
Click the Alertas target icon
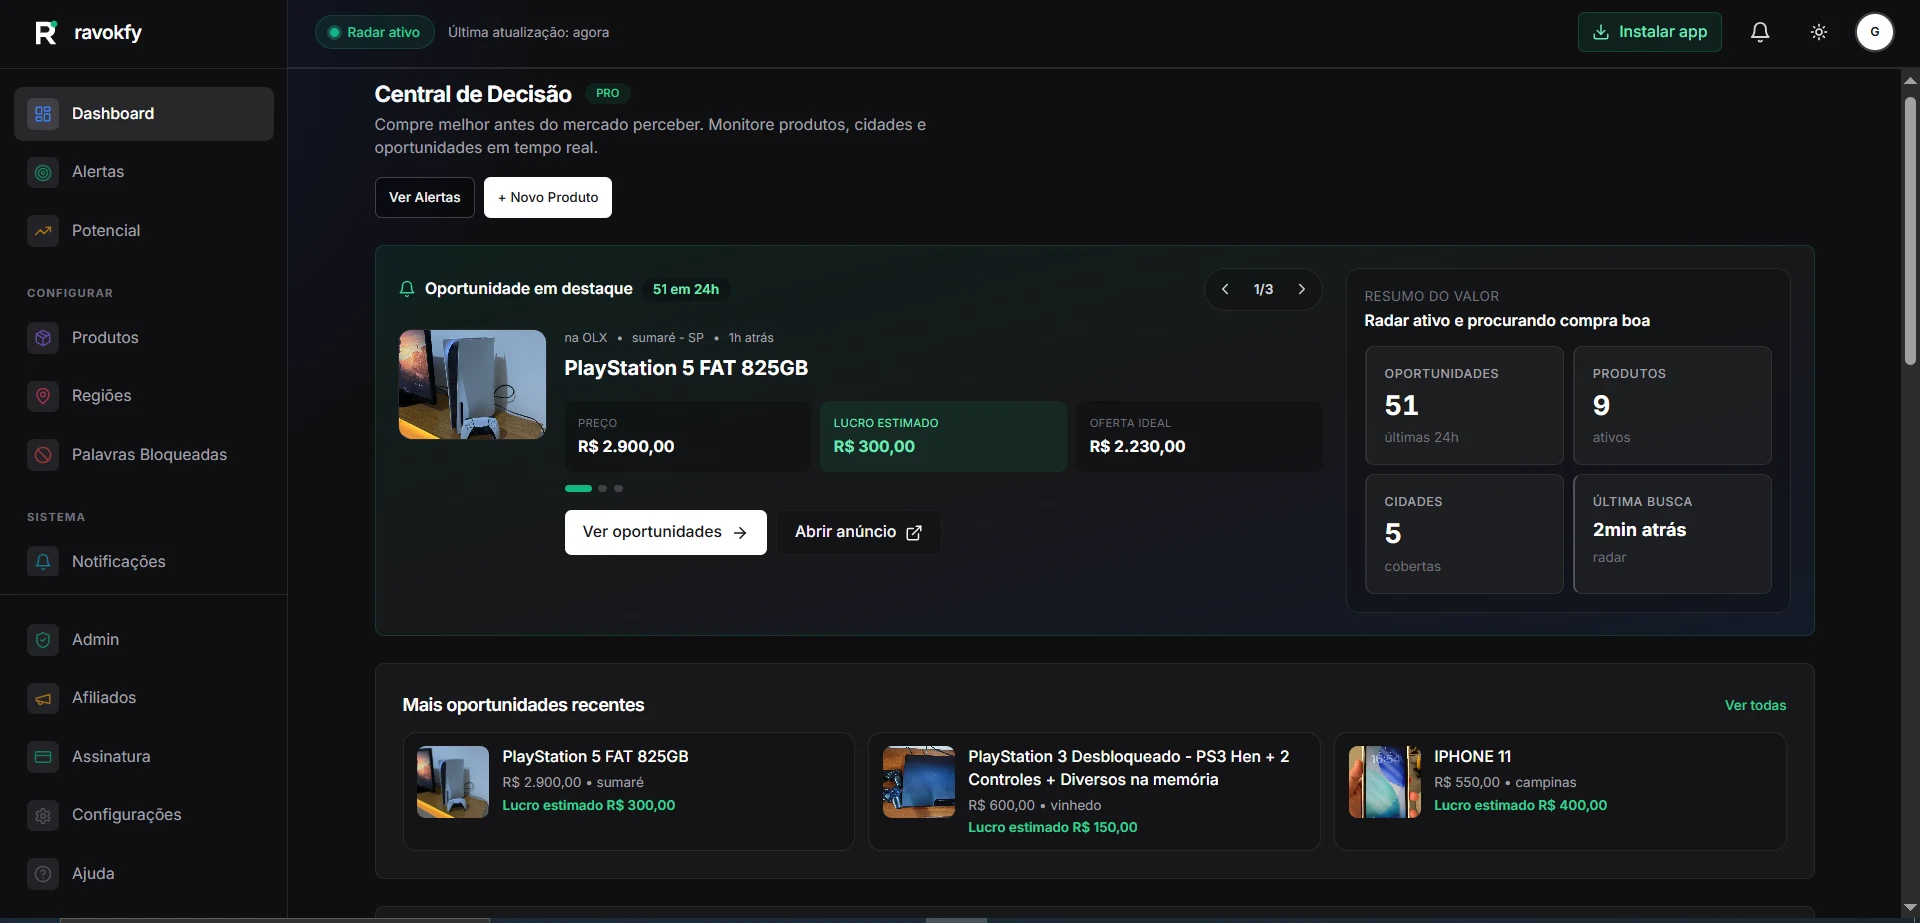[43, 172]
